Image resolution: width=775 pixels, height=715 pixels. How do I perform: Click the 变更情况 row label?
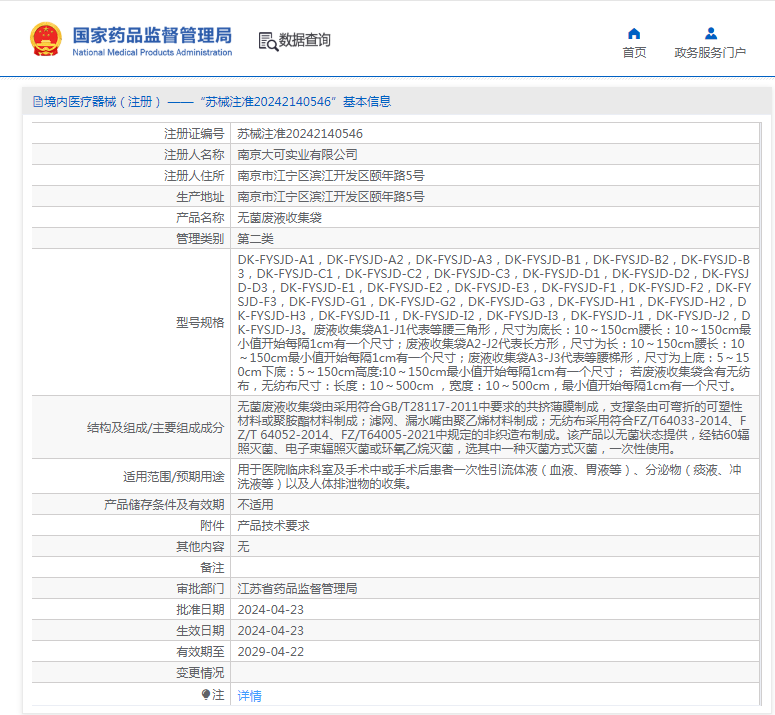(x=200, y=673)
